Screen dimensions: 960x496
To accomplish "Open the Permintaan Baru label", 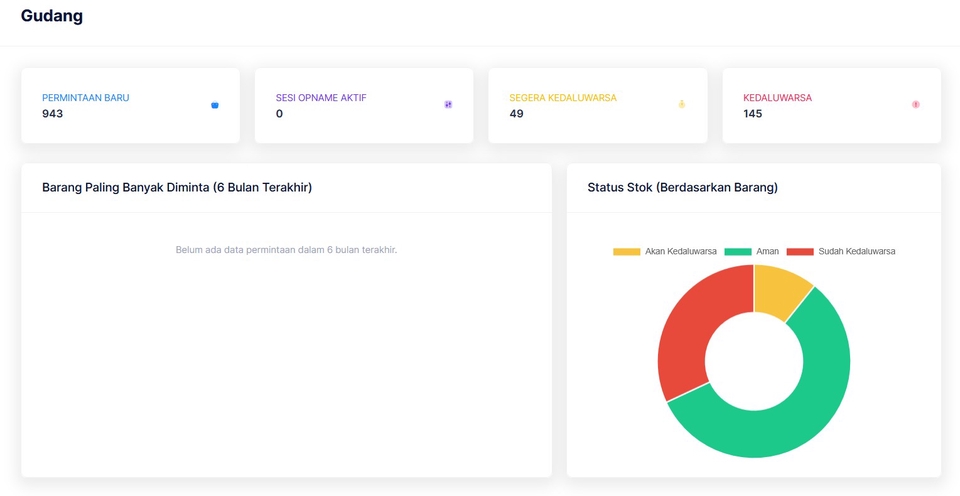I will click(85, 98).
